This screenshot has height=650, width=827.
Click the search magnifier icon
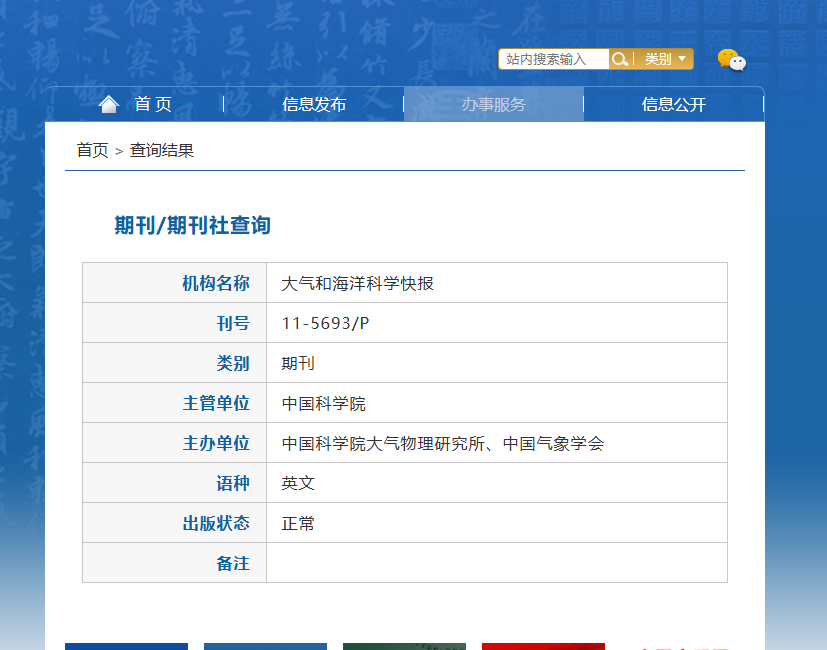click(x=619, y=59)
